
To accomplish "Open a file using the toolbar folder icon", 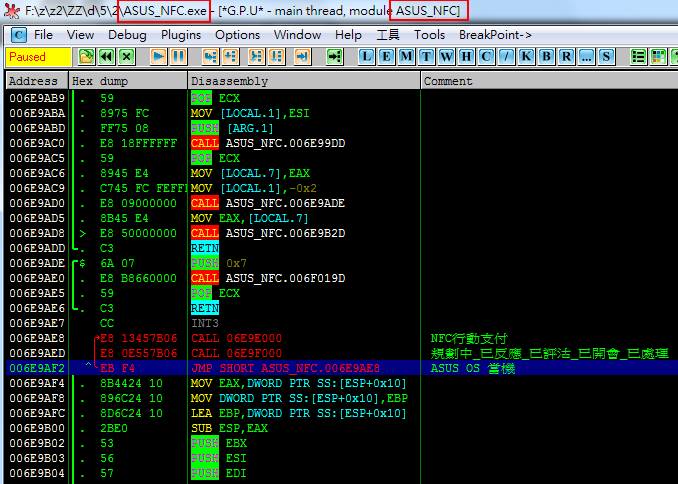I will point(86,57).
